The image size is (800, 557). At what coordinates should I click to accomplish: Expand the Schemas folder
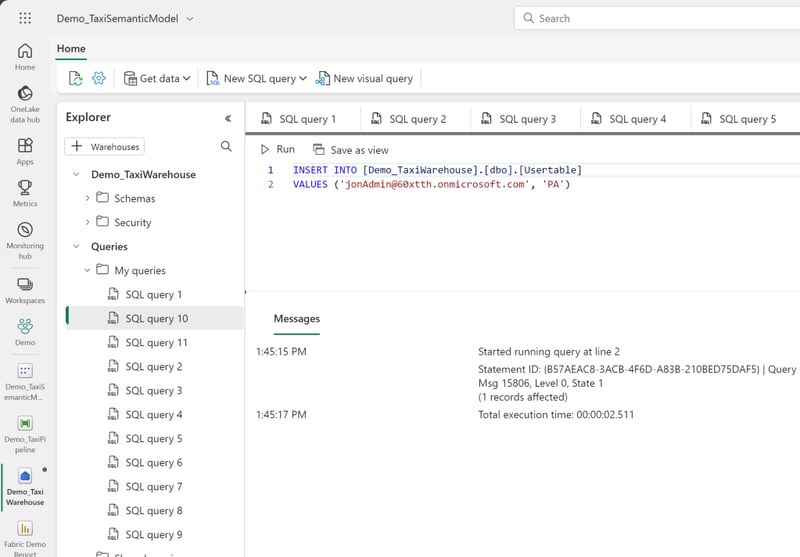coord(87,198)
